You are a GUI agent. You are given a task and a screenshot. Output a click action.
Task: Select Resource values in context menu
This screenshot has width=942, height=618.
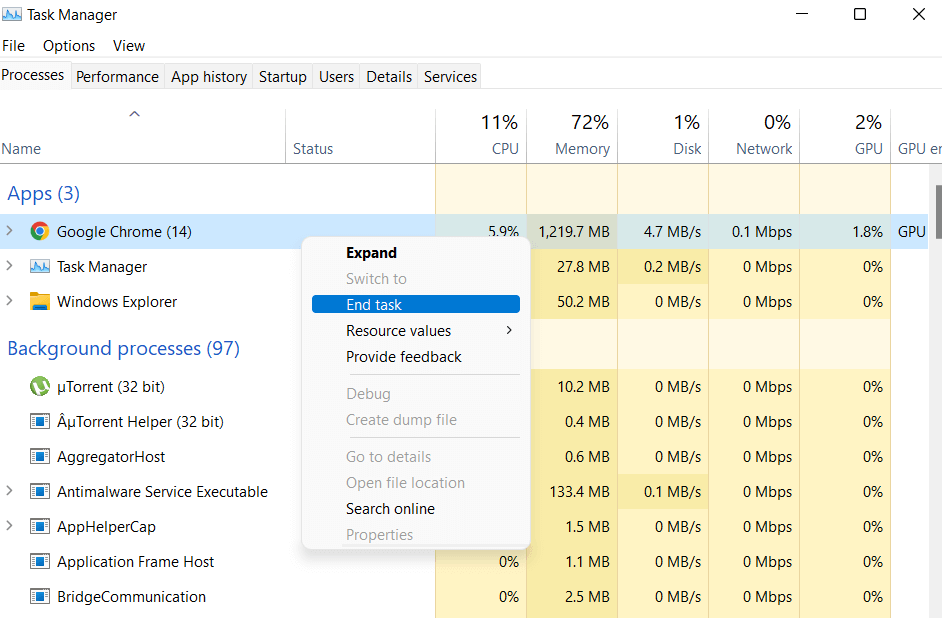click(x=416, y=330)
